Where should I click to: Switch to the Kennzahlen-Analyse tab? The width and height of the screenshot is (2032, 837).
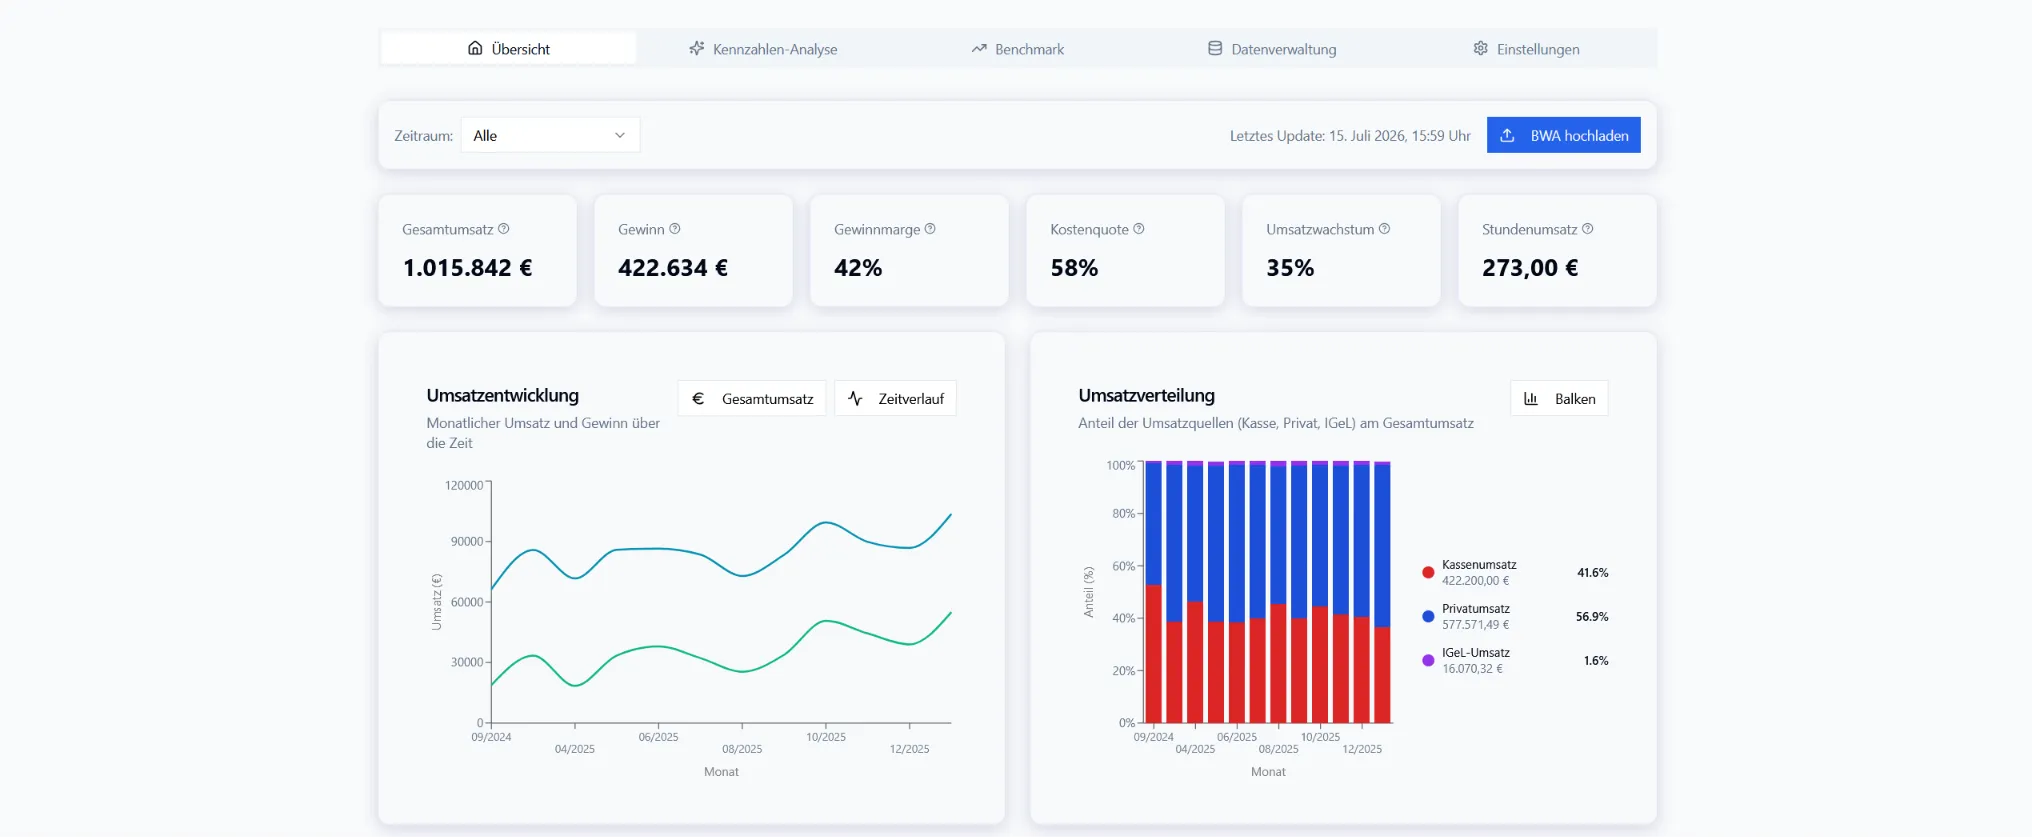tap(763, 48)
